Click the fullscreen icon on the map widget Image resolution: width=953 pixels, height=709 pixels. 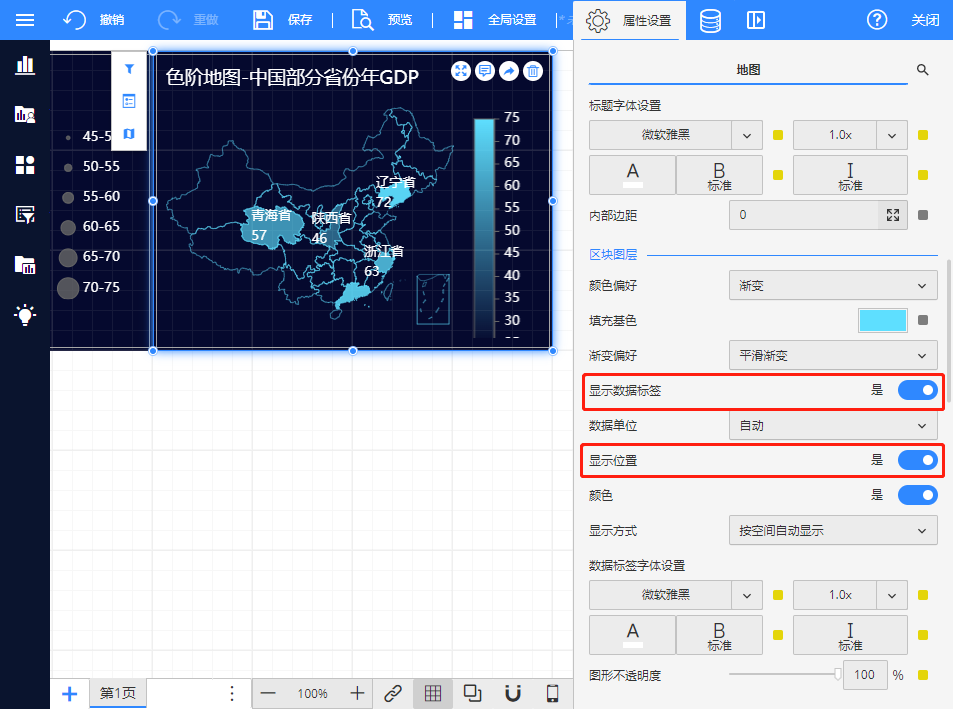pos(461,71)
